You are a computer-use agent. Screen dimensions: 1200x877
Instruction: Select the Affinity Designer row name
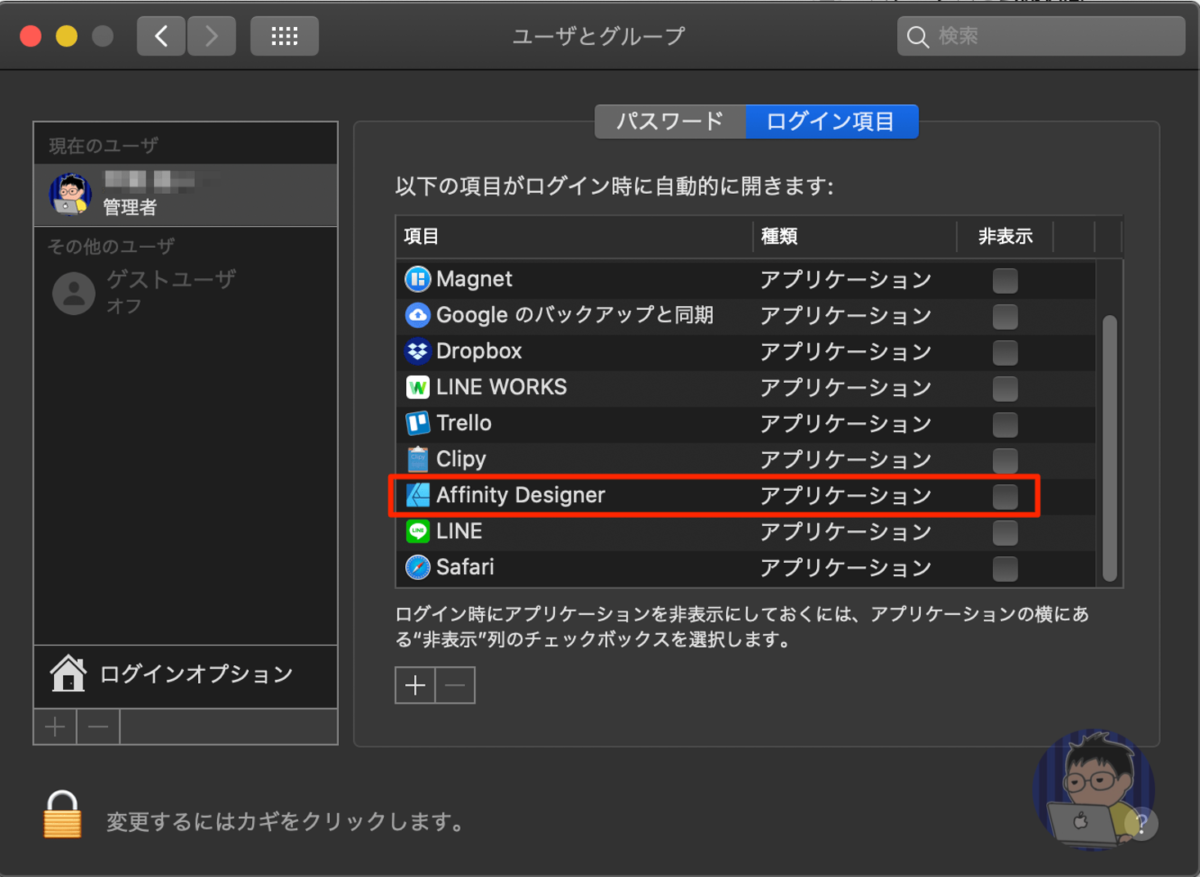click(521, 495)
